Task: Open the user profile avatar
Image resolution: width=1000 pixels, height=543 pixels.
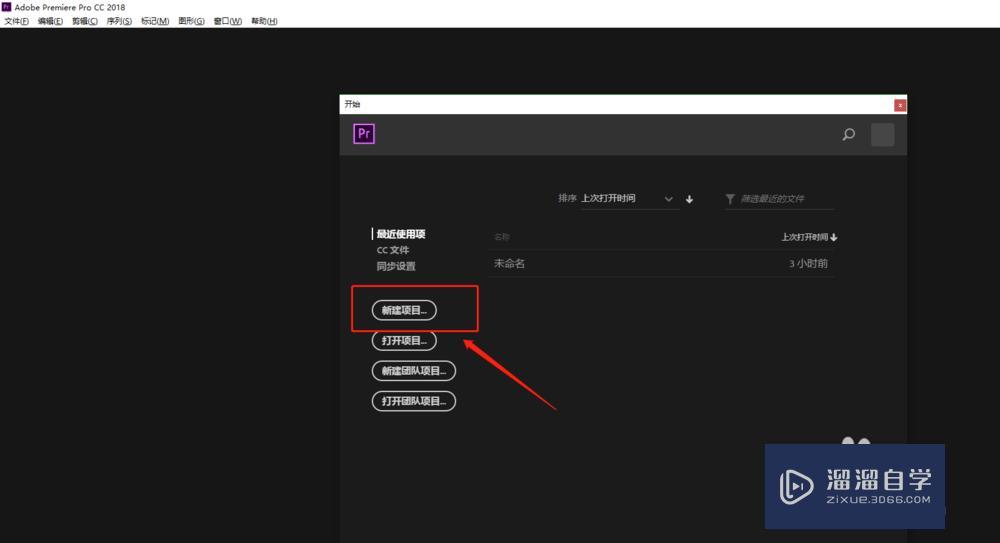Action: (x=883, y=135)
